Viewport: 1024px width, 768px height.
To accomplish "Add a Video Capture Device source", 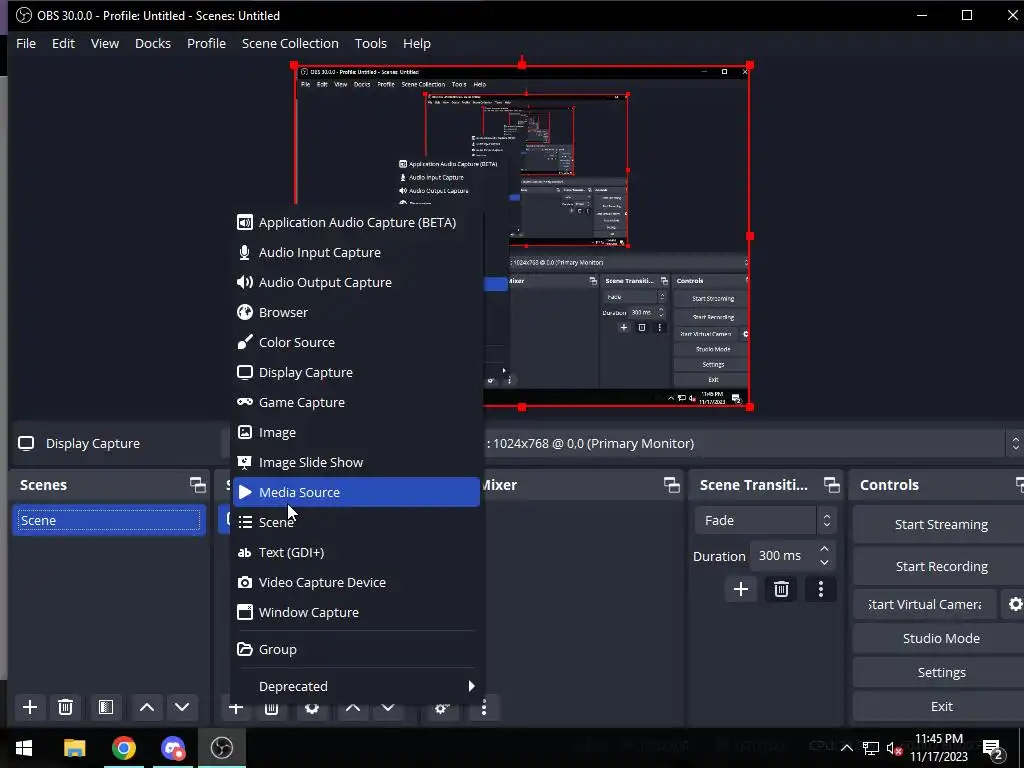I will tap(357, 583).
